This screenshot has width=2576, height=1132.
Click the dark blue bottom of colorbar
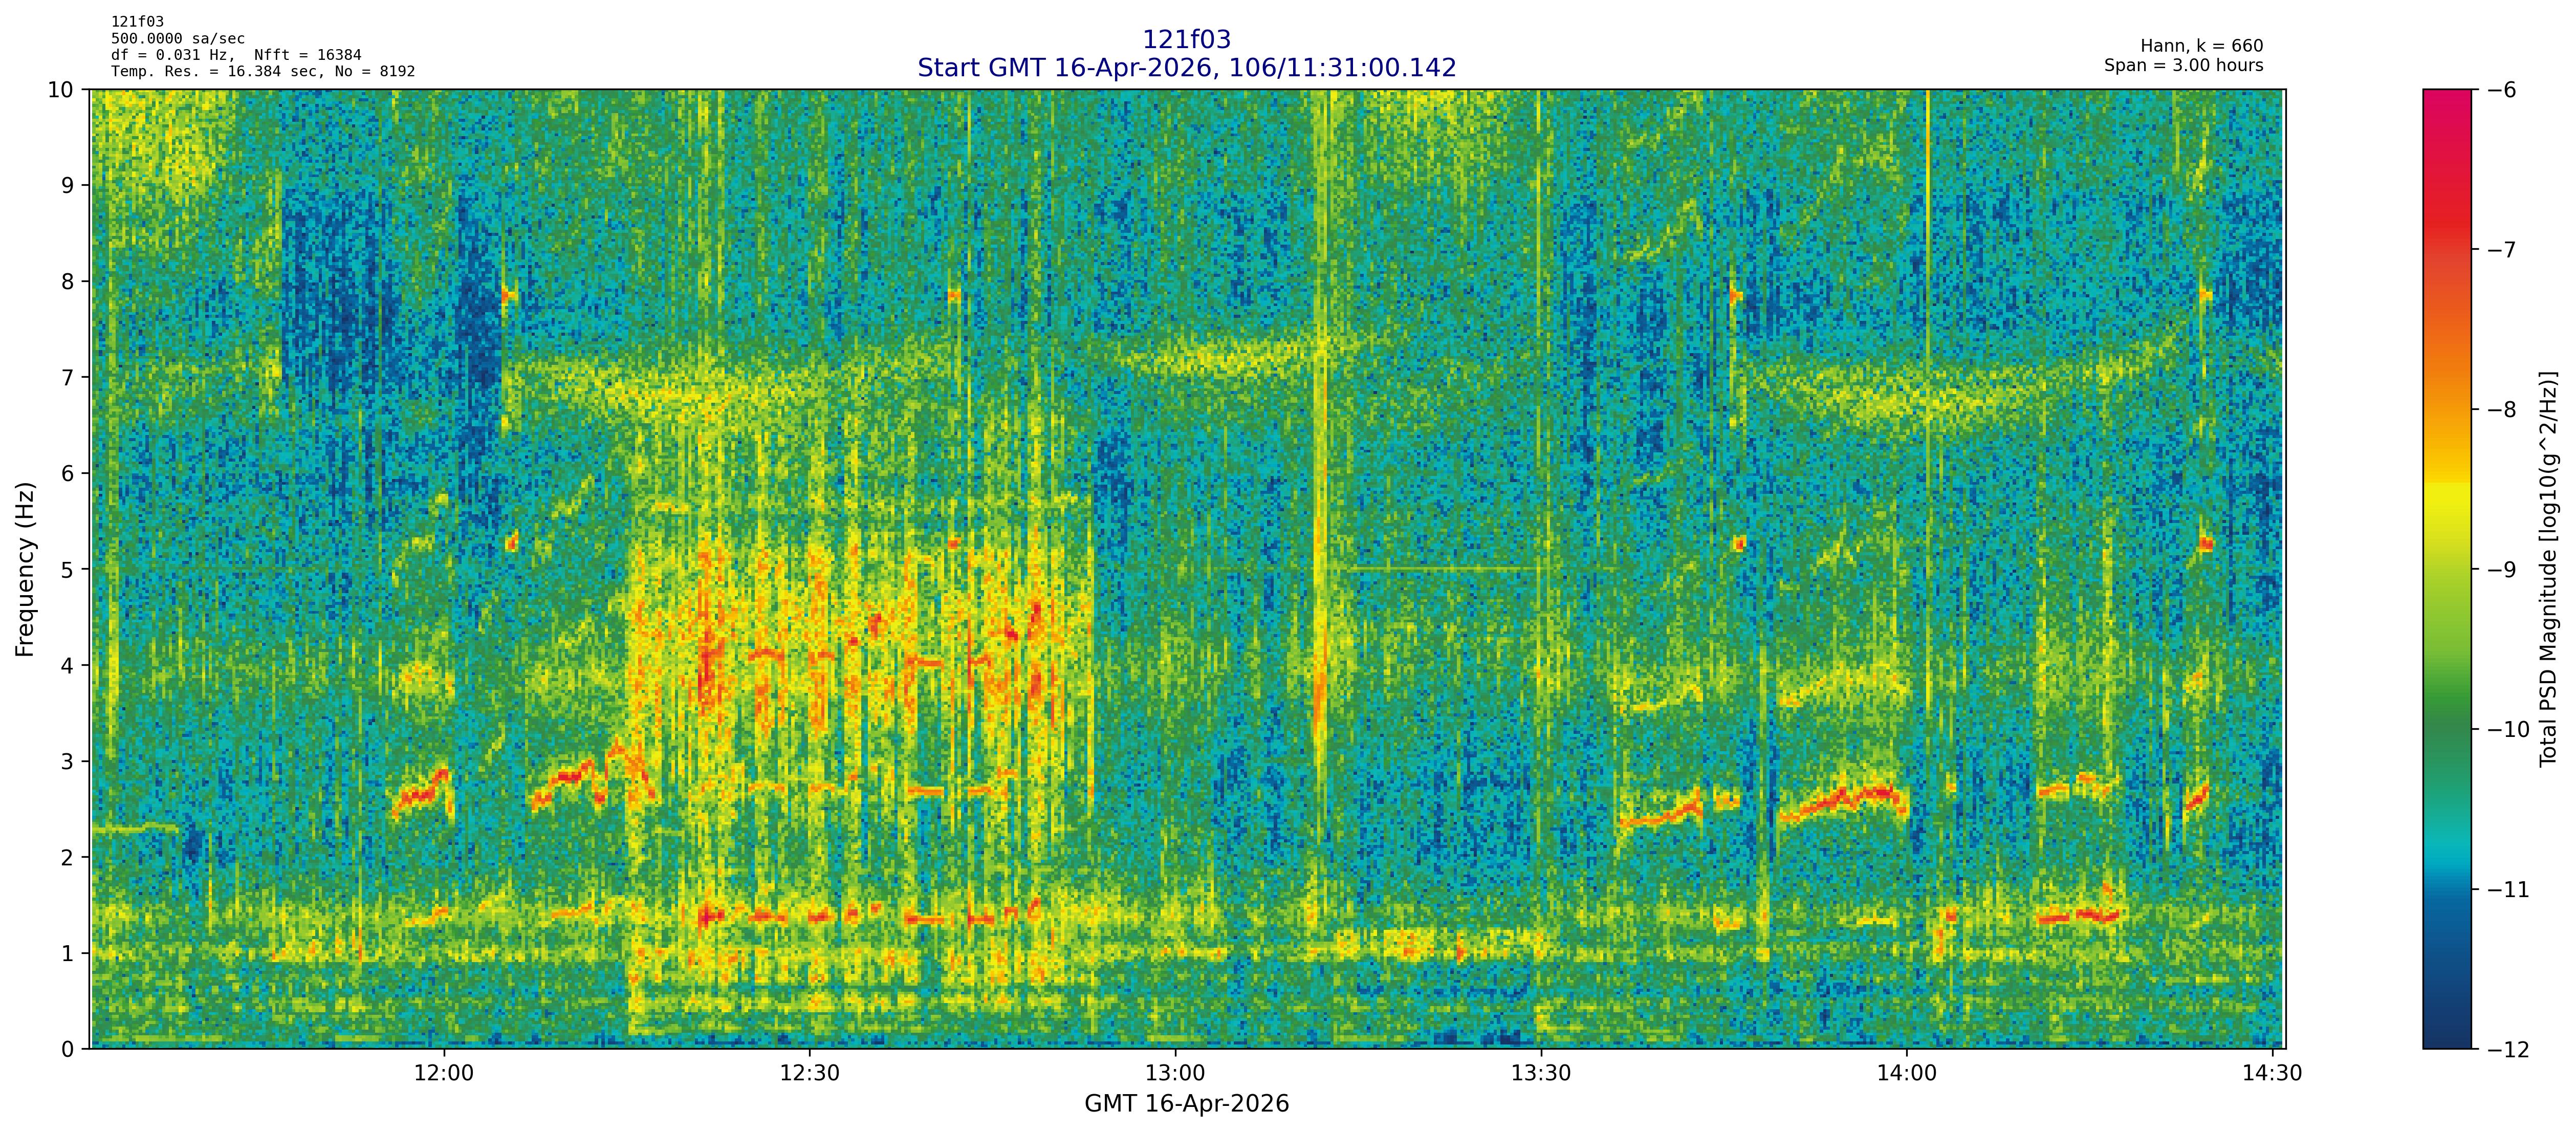pos(2446,1035)
